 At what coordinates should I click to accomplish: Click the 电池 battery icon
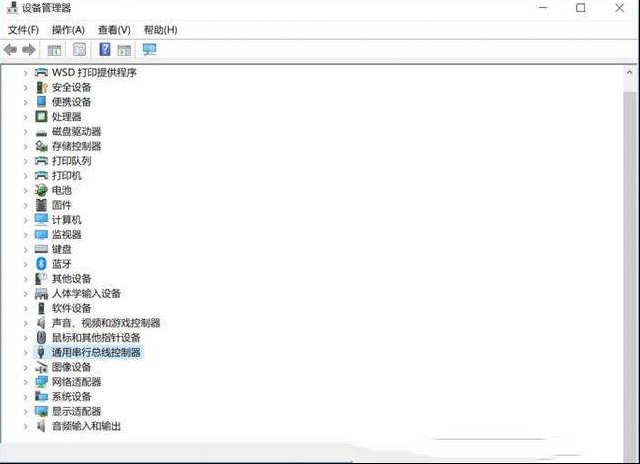tap(41, 190)
